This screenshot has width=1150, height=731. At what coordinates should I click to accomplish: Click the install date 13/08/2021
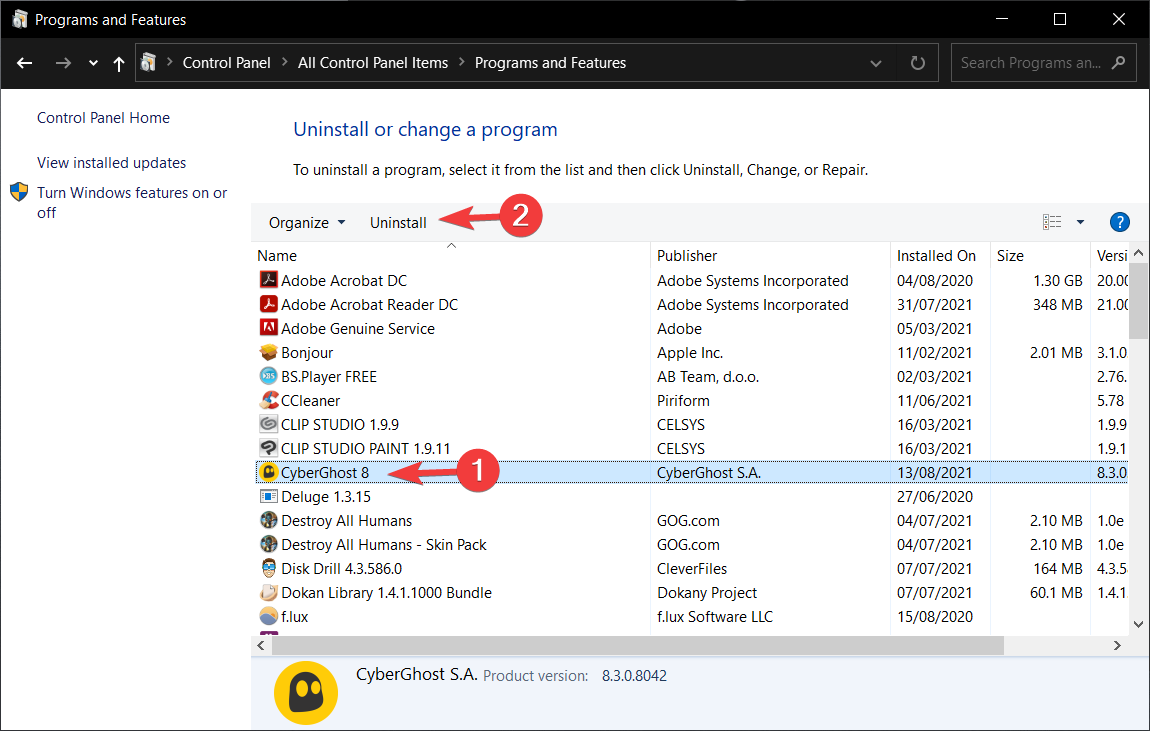point(934,473)
